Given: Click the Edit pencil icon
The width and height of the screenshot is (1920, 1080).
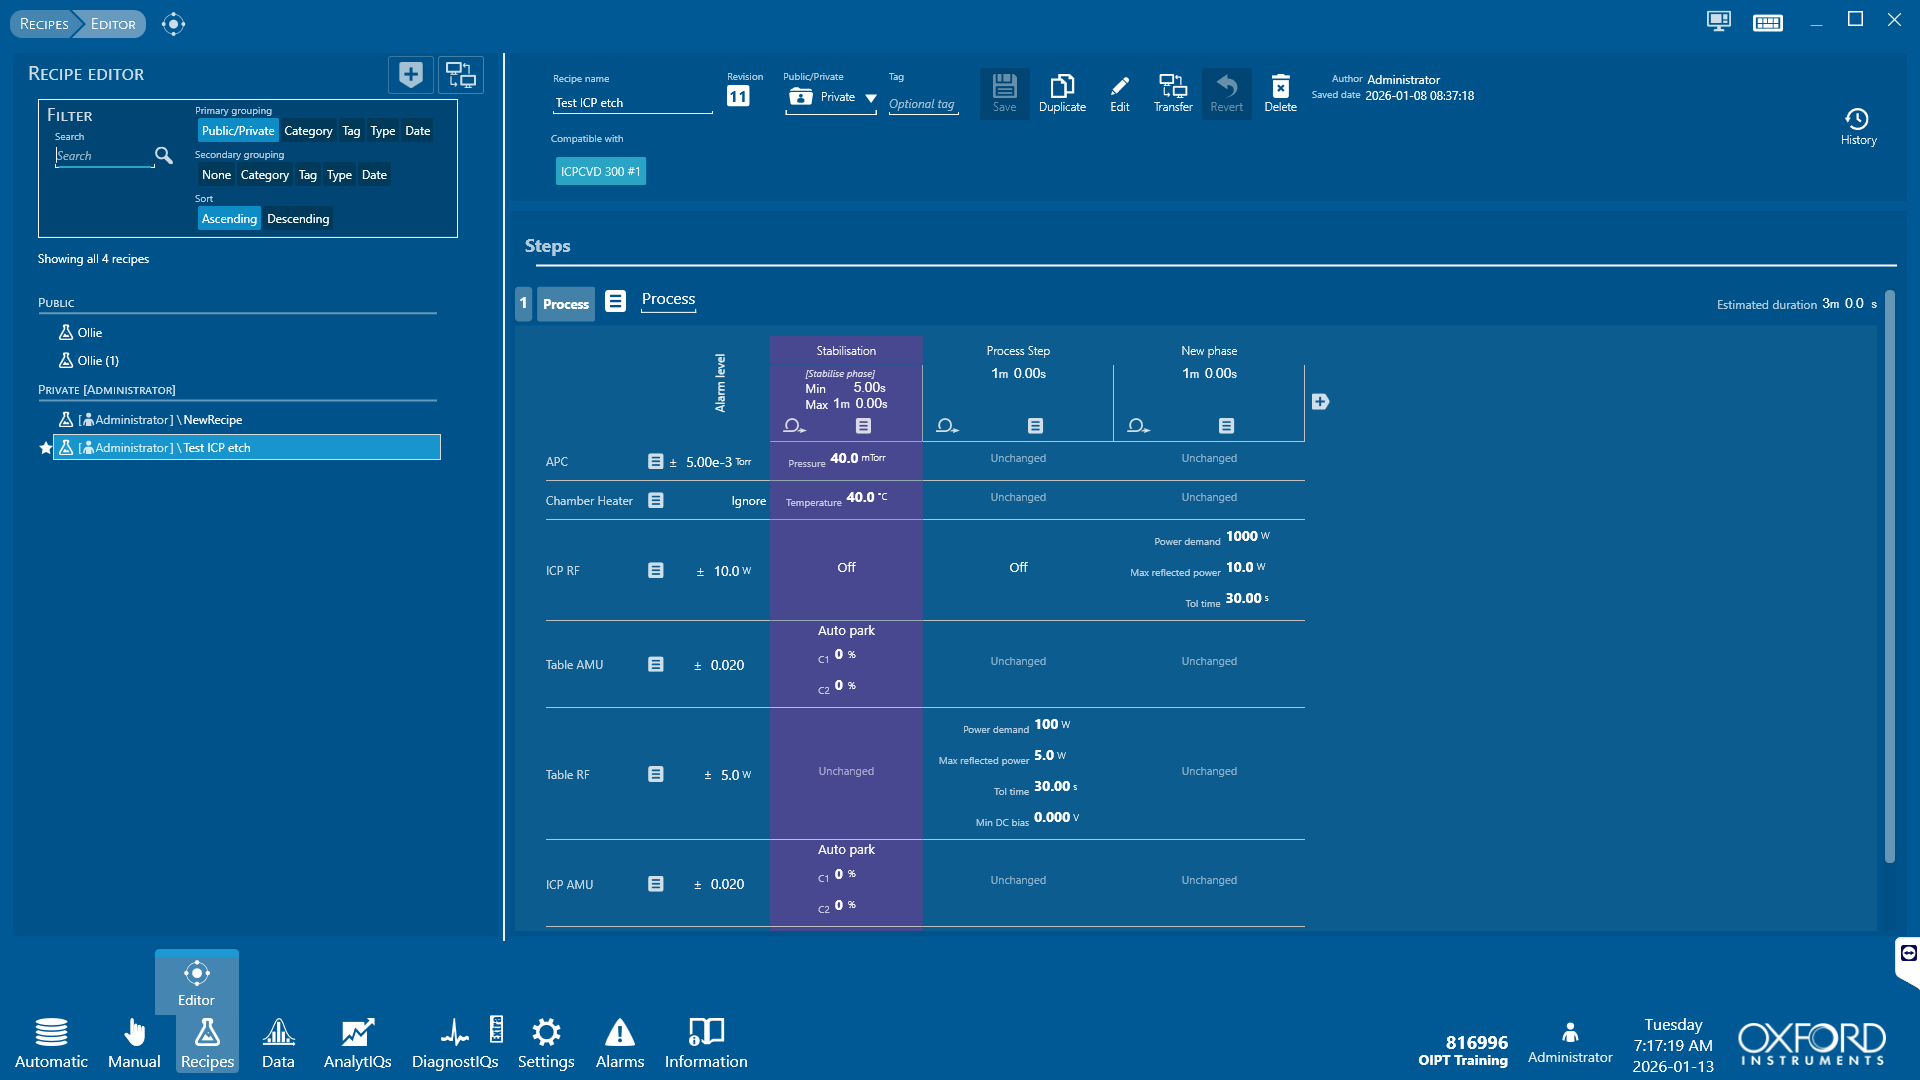Looking at the screenshot, I should pyautogui.click(x=1119, y=92).
